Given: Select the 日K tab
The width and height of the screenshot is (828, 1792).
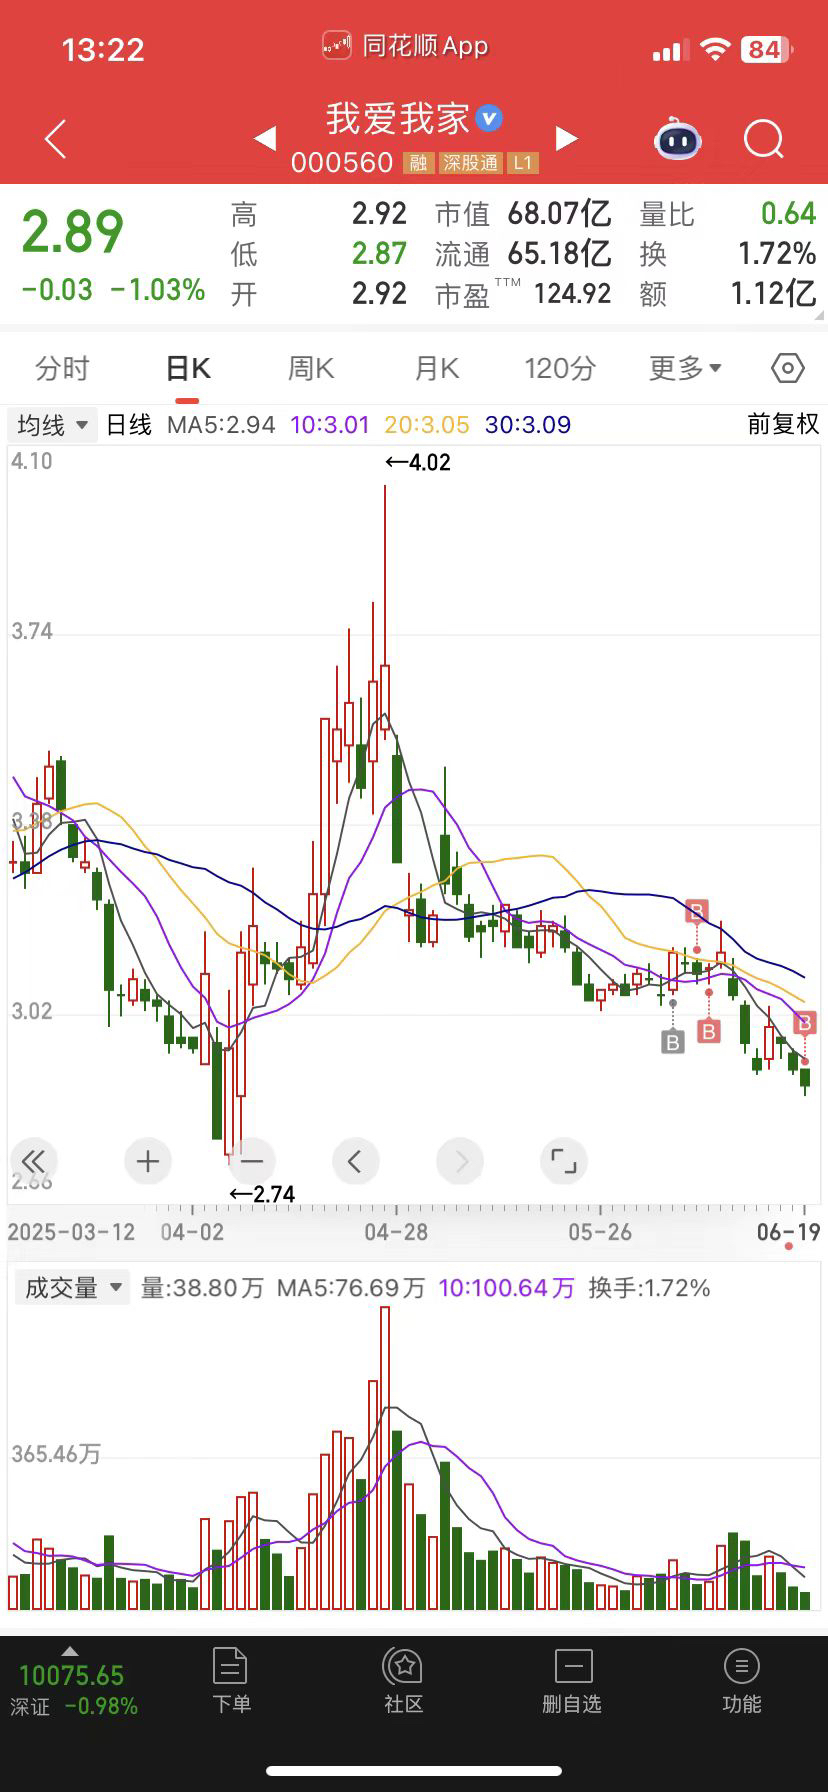Looking at the screenshot, I should 188,369.
